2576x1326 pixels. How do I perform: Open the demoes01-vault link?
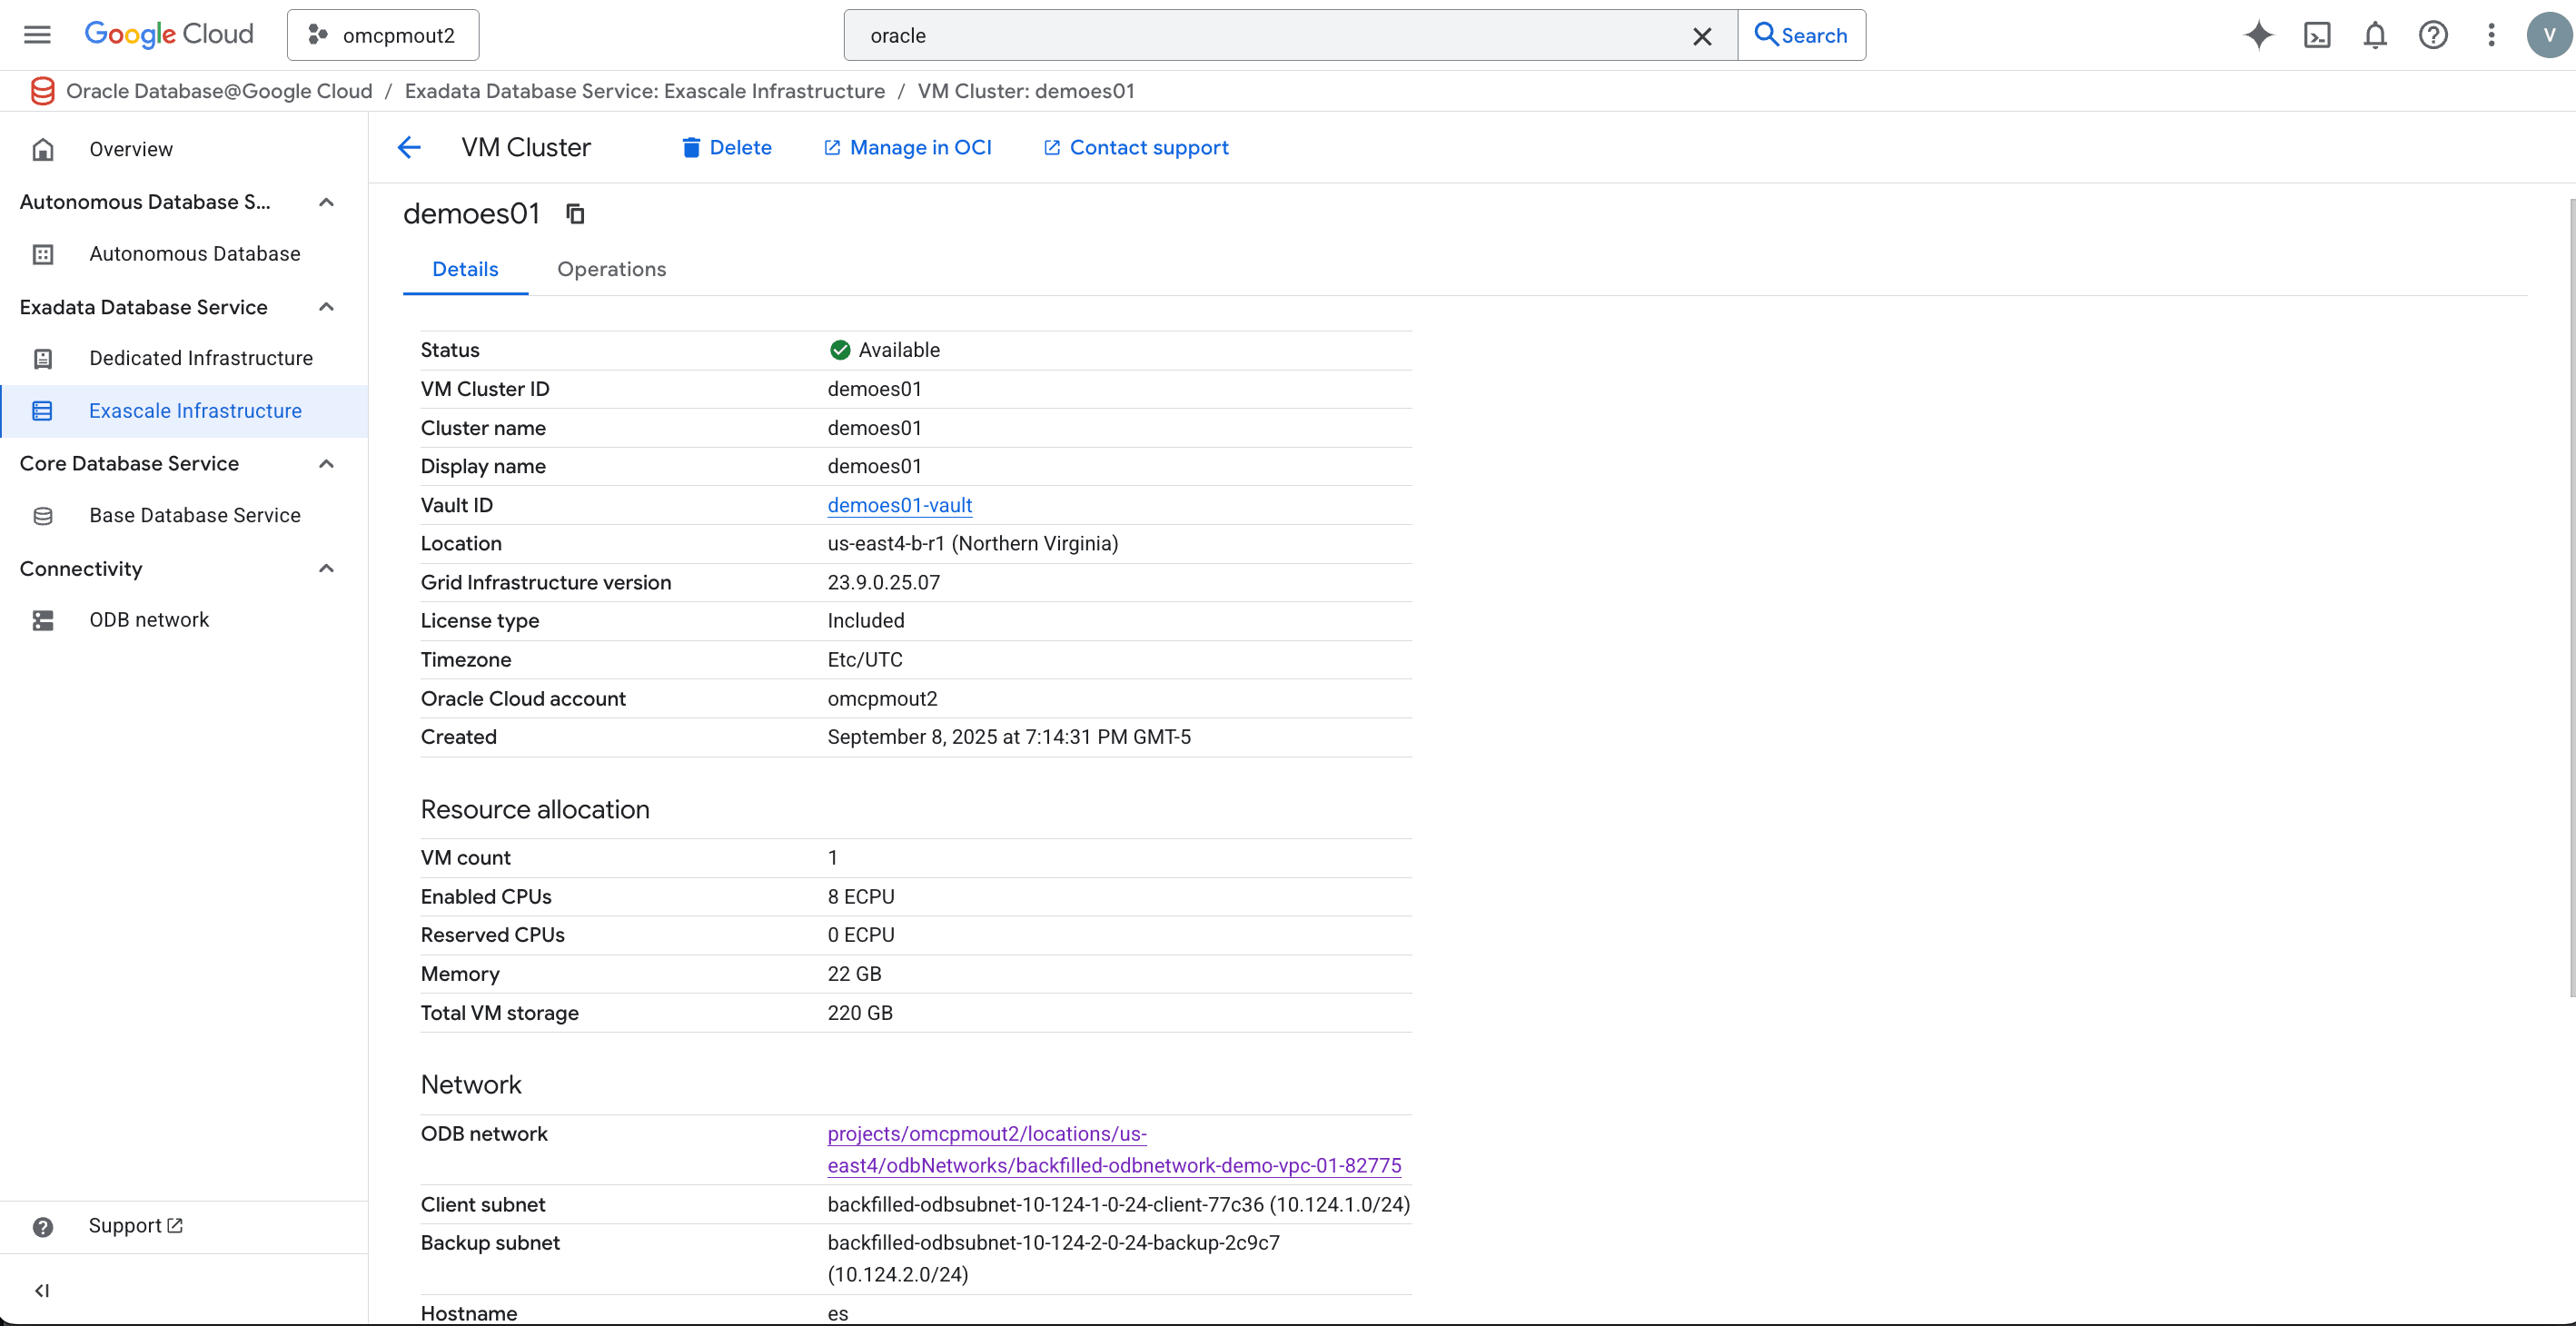[x=898, y=505]
